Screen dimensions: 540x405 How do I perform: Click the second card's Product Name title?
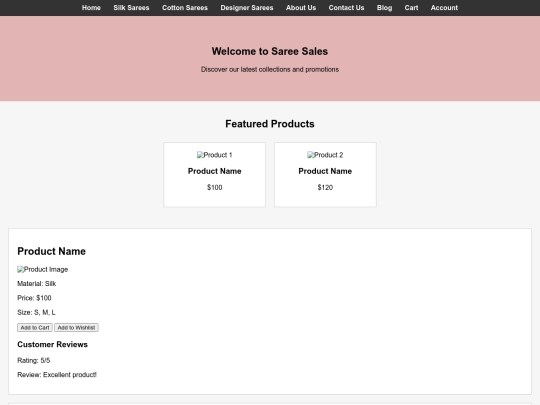click(x=325, y=171)
